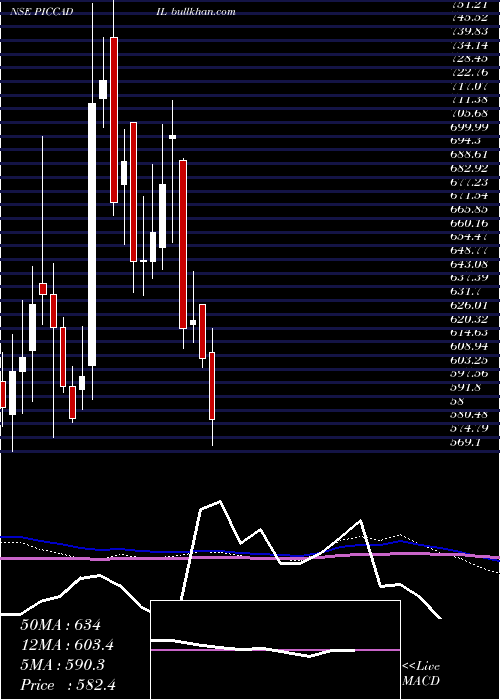Click the '12MA : 603.4' readout
Viewport: 500px width, 700px height.
coord(67,645)
